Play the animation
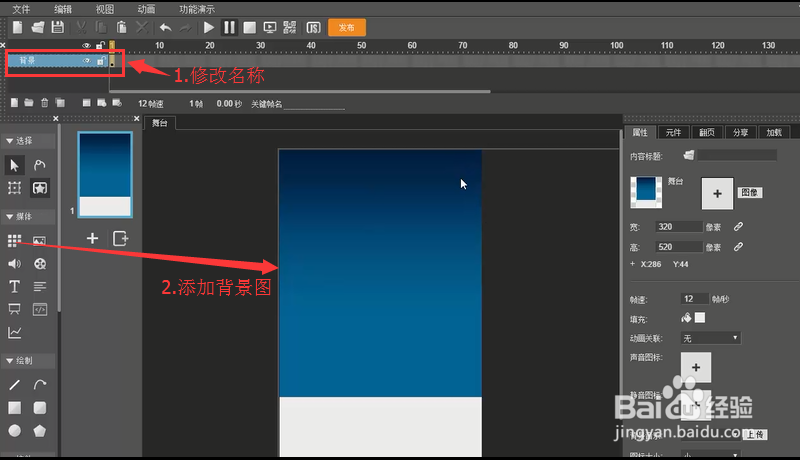This screenshot has height=460, width=800. (209, 28)
